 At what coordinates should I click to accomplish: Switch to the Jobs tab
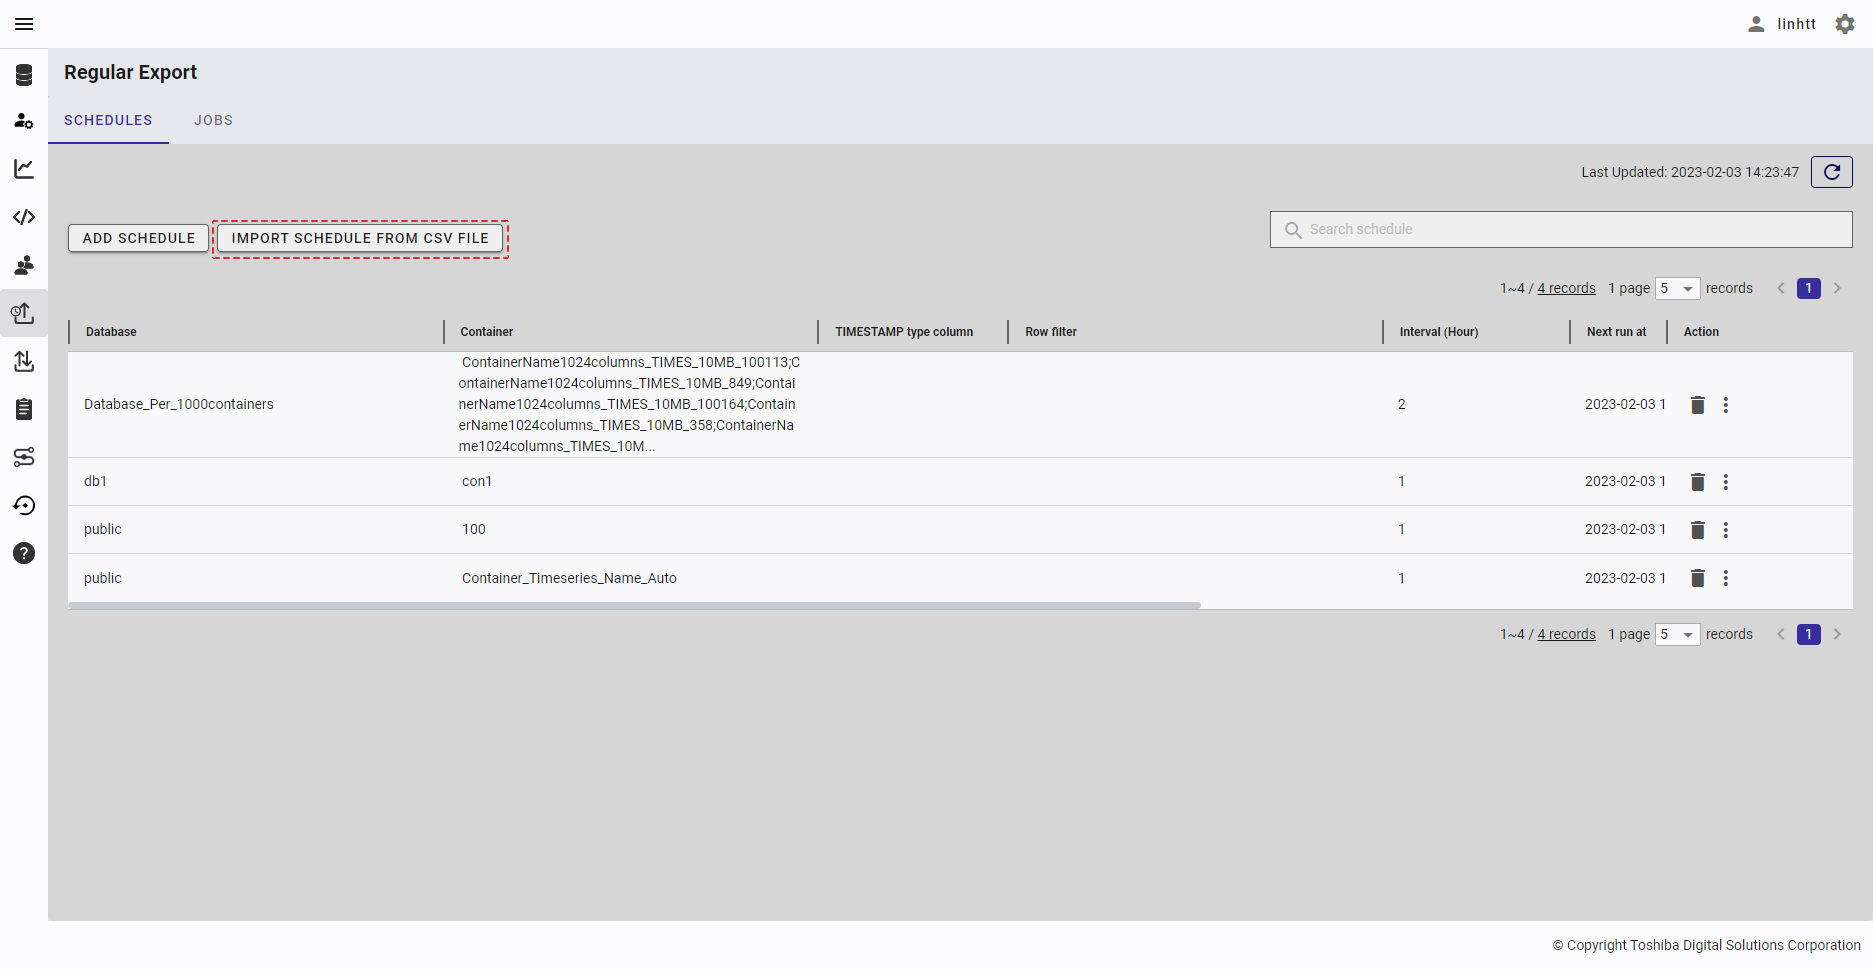click(213, 120)
